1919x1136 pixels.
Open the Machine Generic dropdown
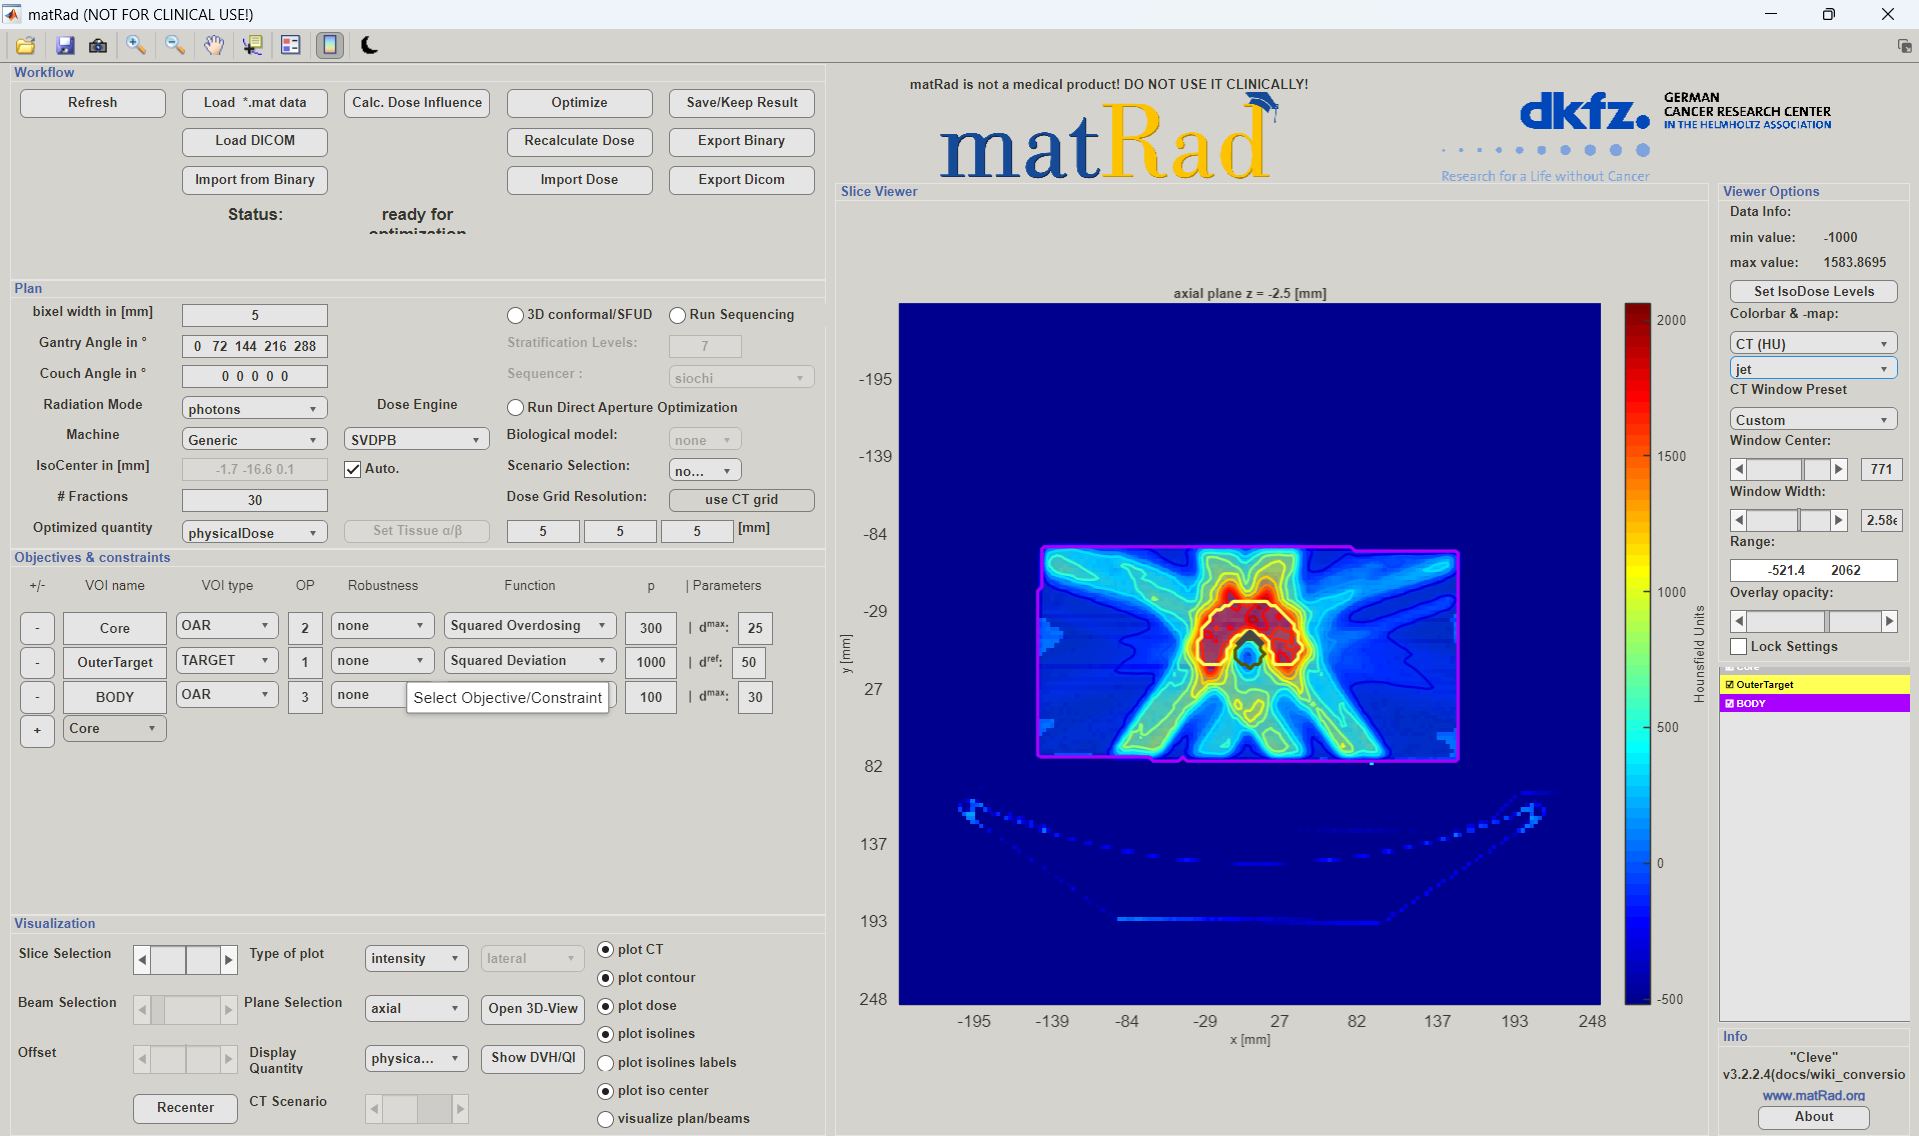(x=254, y=440)
